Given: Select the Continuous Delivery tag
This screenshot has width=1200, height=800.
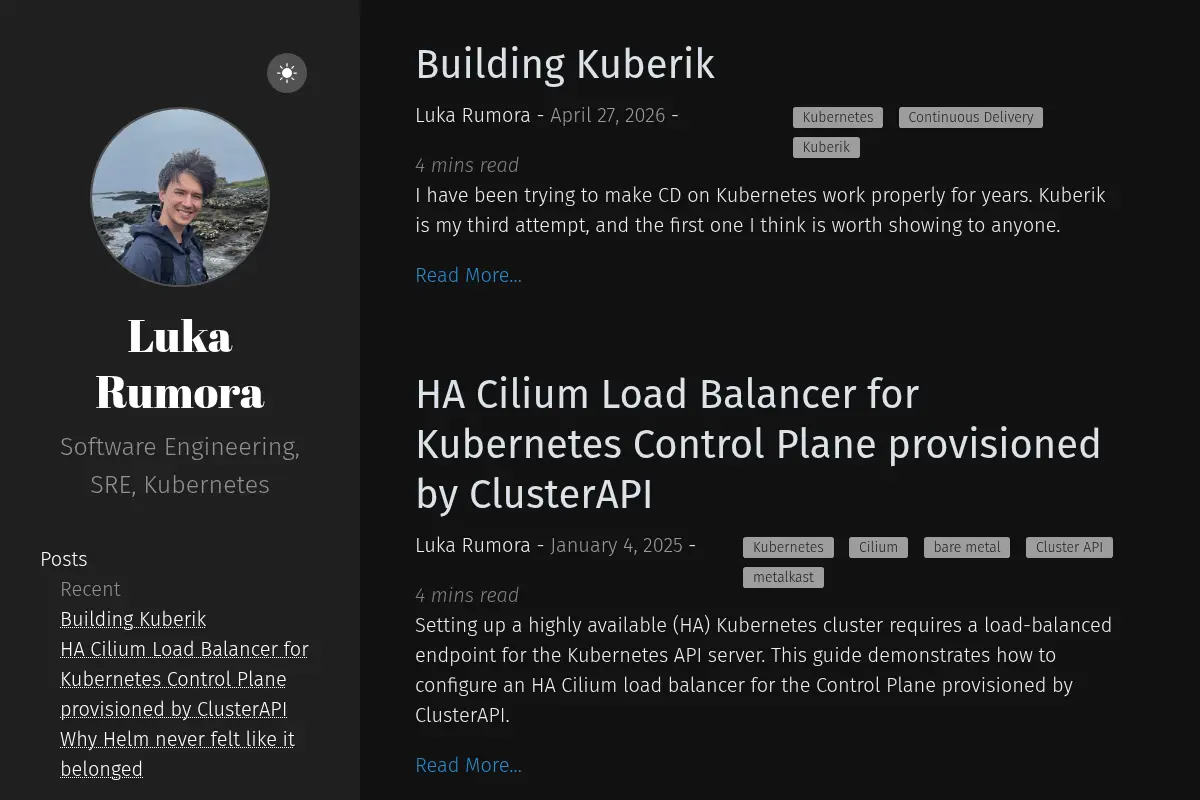Looking at the screenshot, I should [971, 117].
